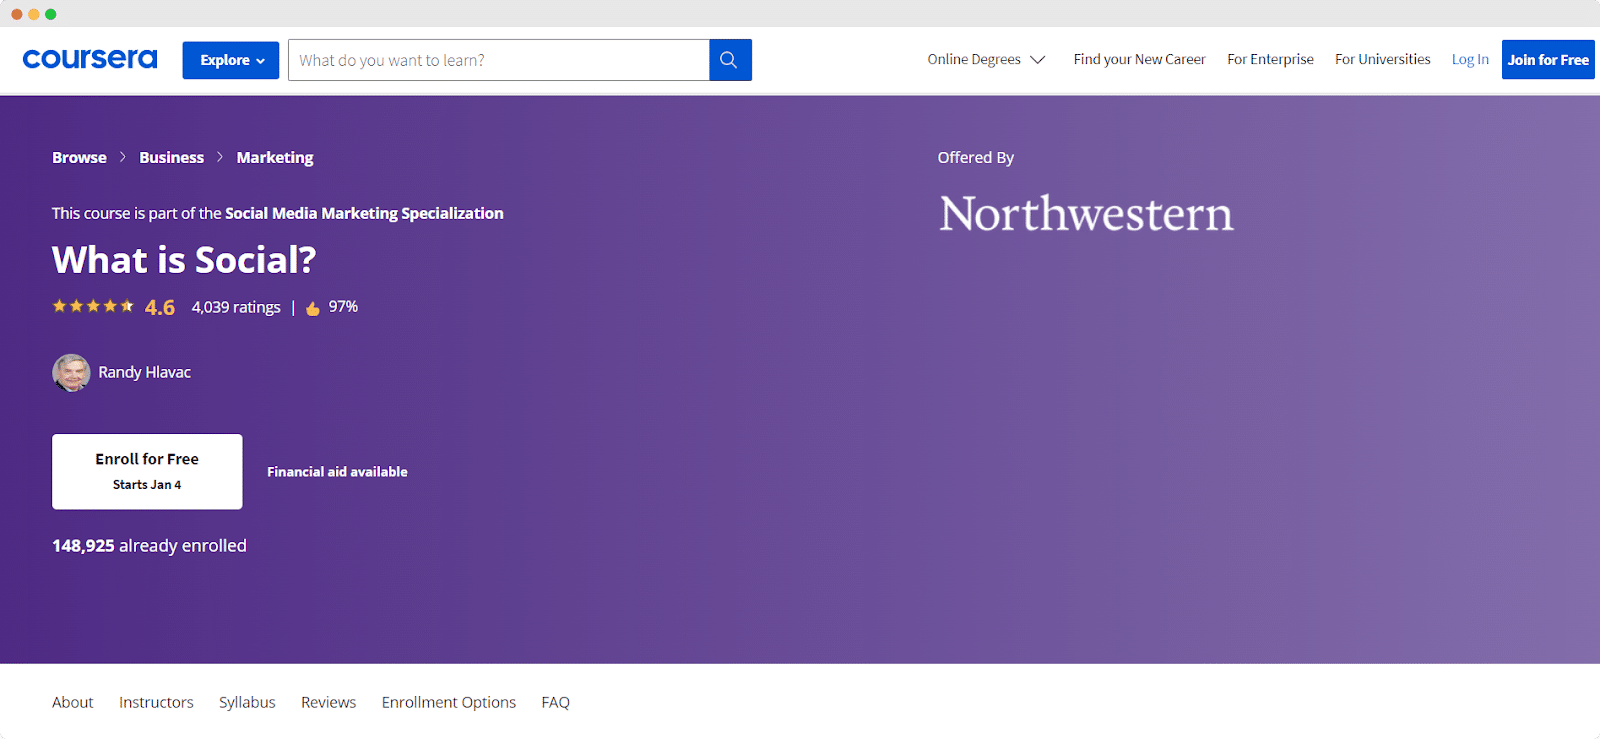Show the Enrollment Options tab

click(449, 703)
